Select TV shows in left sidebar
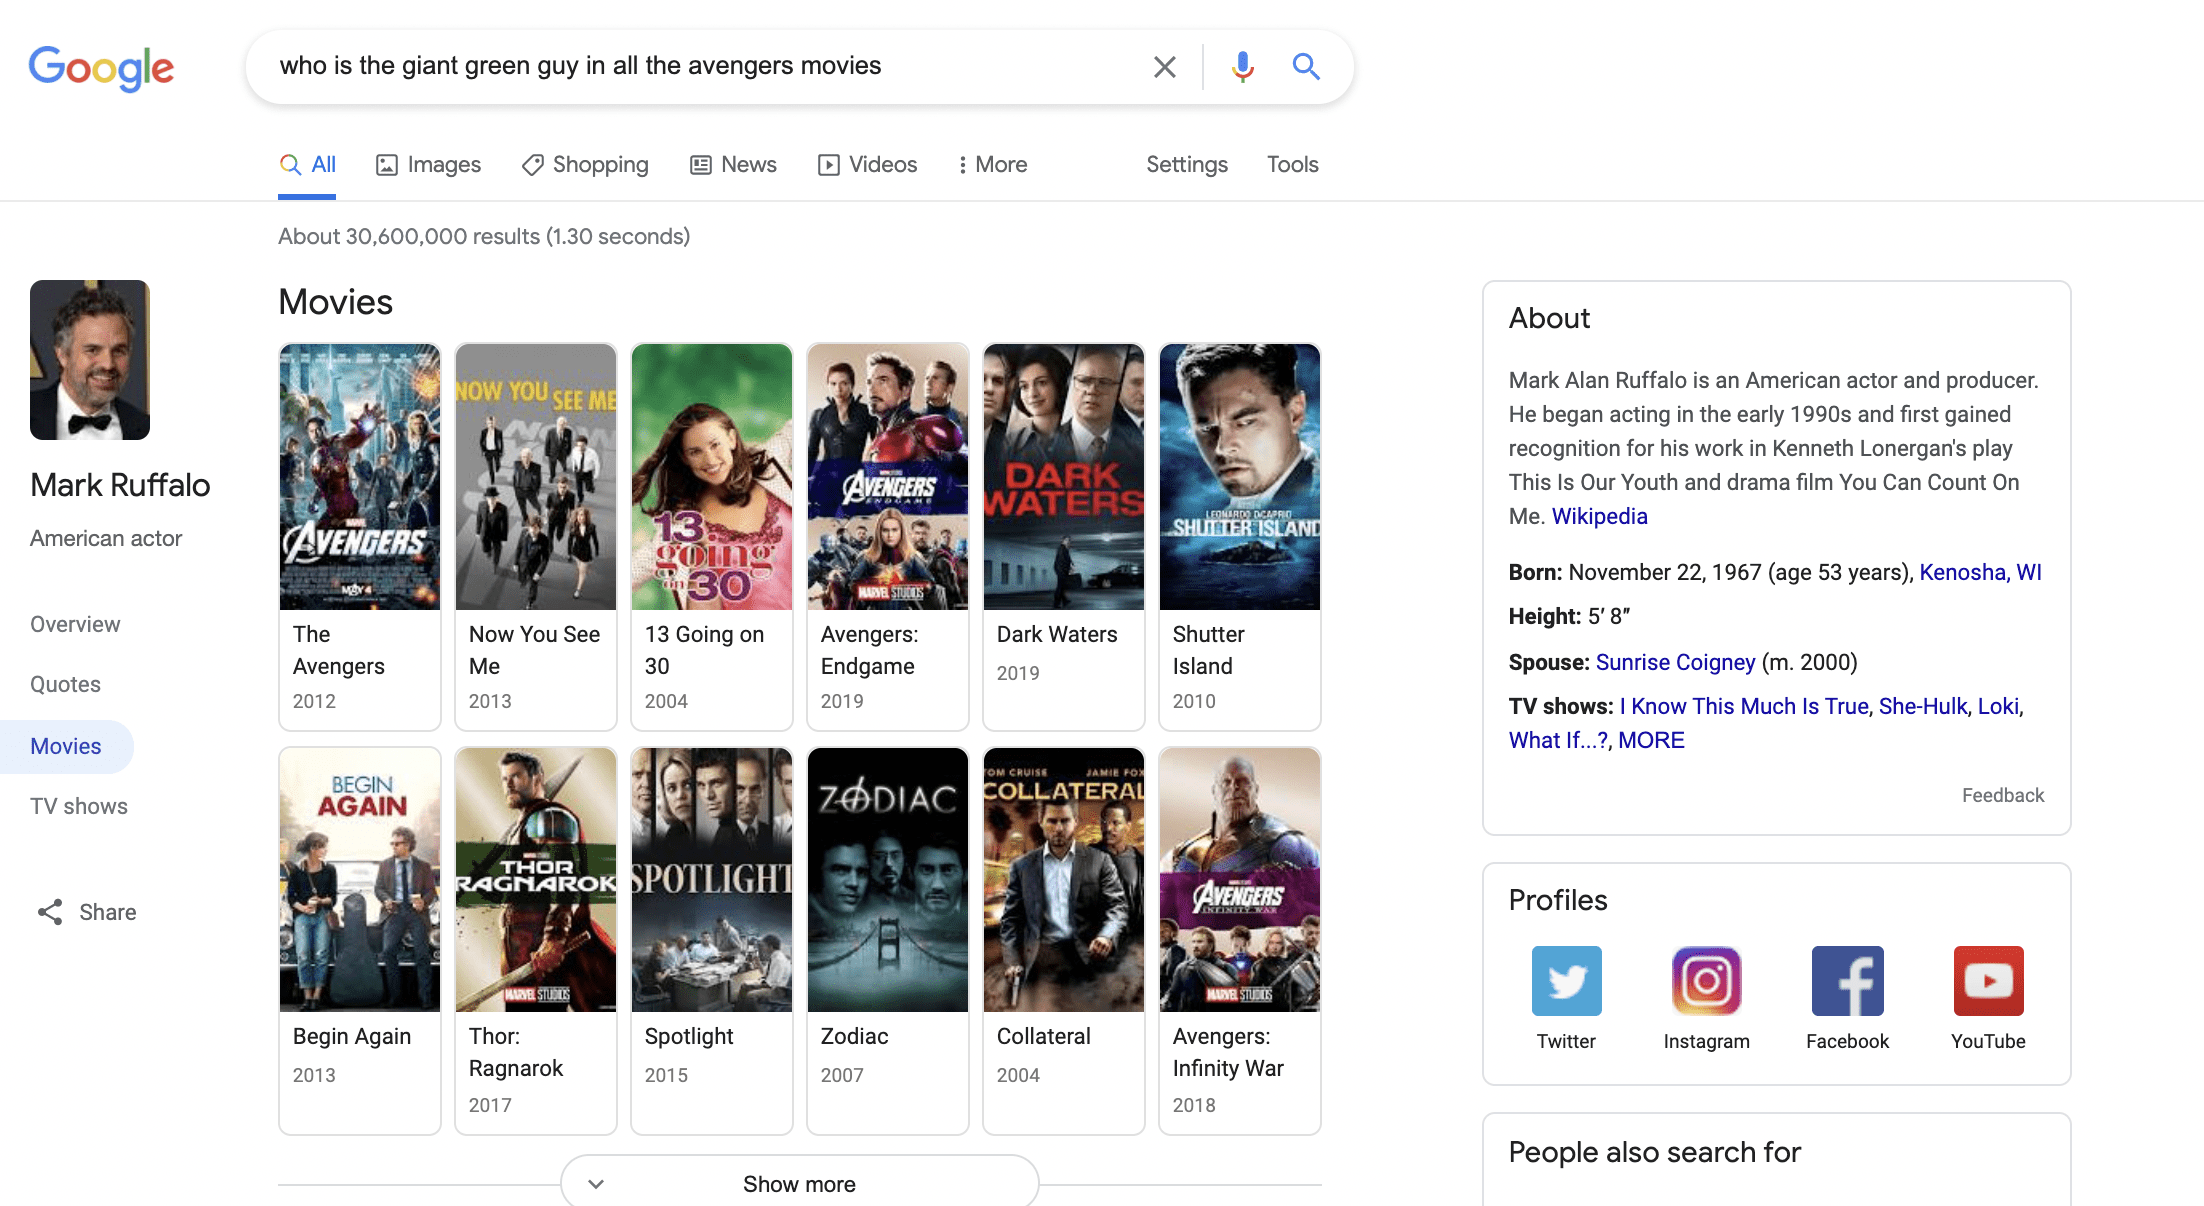Image resolution: width=2204 pixels, height=1206 pixels. coord(79,806)
